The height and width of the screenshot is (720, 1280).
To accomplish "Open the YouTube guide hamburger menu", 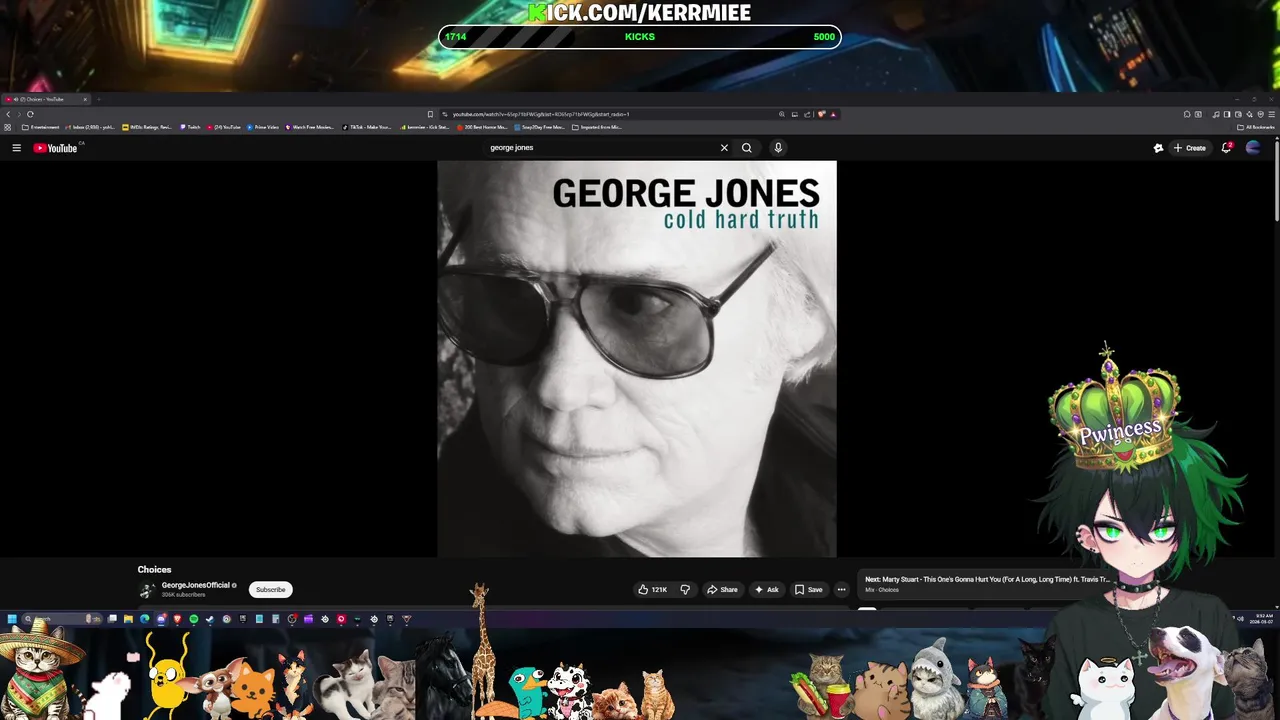I will click(16, 148).
